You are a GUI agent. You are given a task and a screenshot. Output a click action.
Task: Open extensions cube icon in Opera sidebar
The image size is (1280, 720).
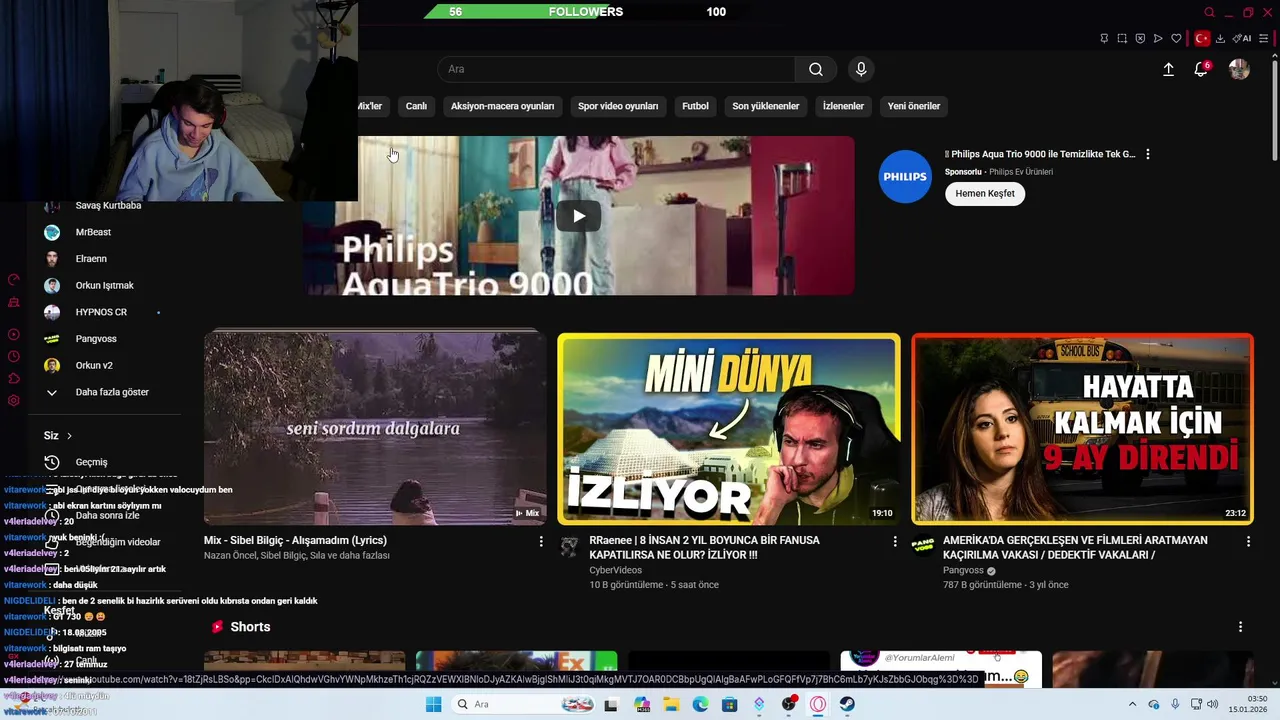(14, 379)
